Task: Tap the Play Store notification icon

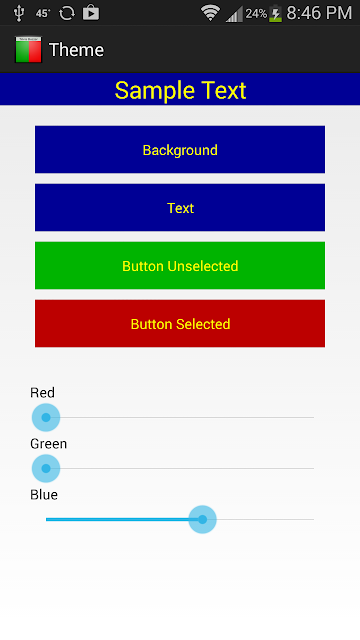Action: tap(91, 13)
